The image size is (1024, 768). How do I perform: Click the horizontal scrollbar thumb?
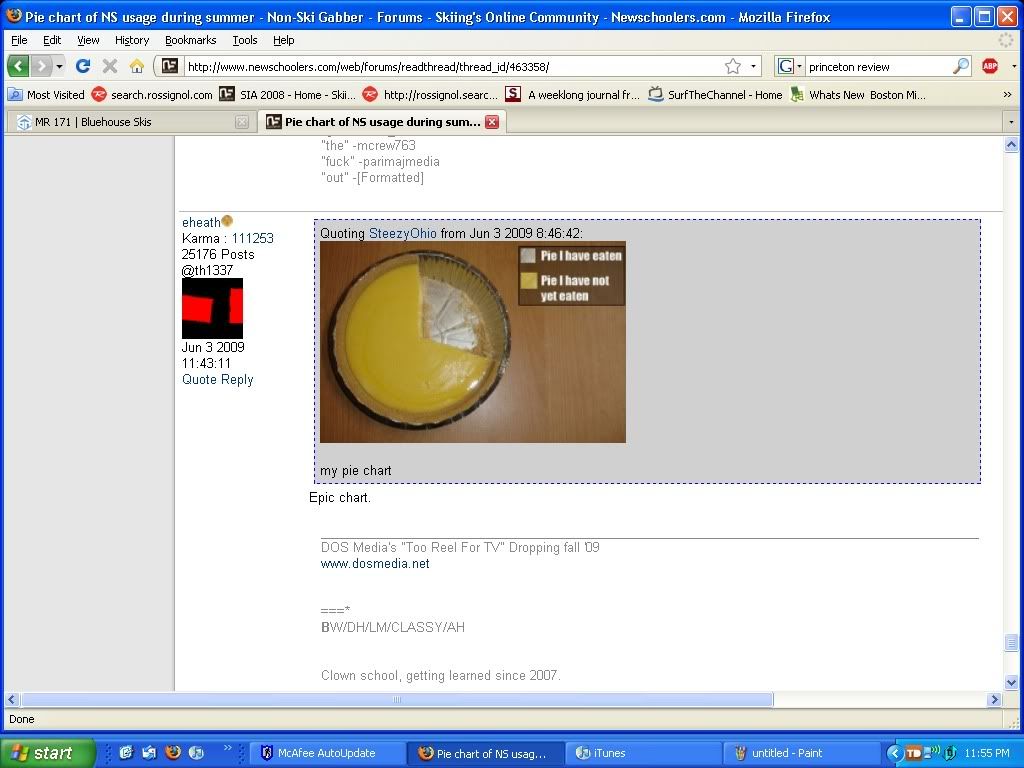[x=397, y=700]
